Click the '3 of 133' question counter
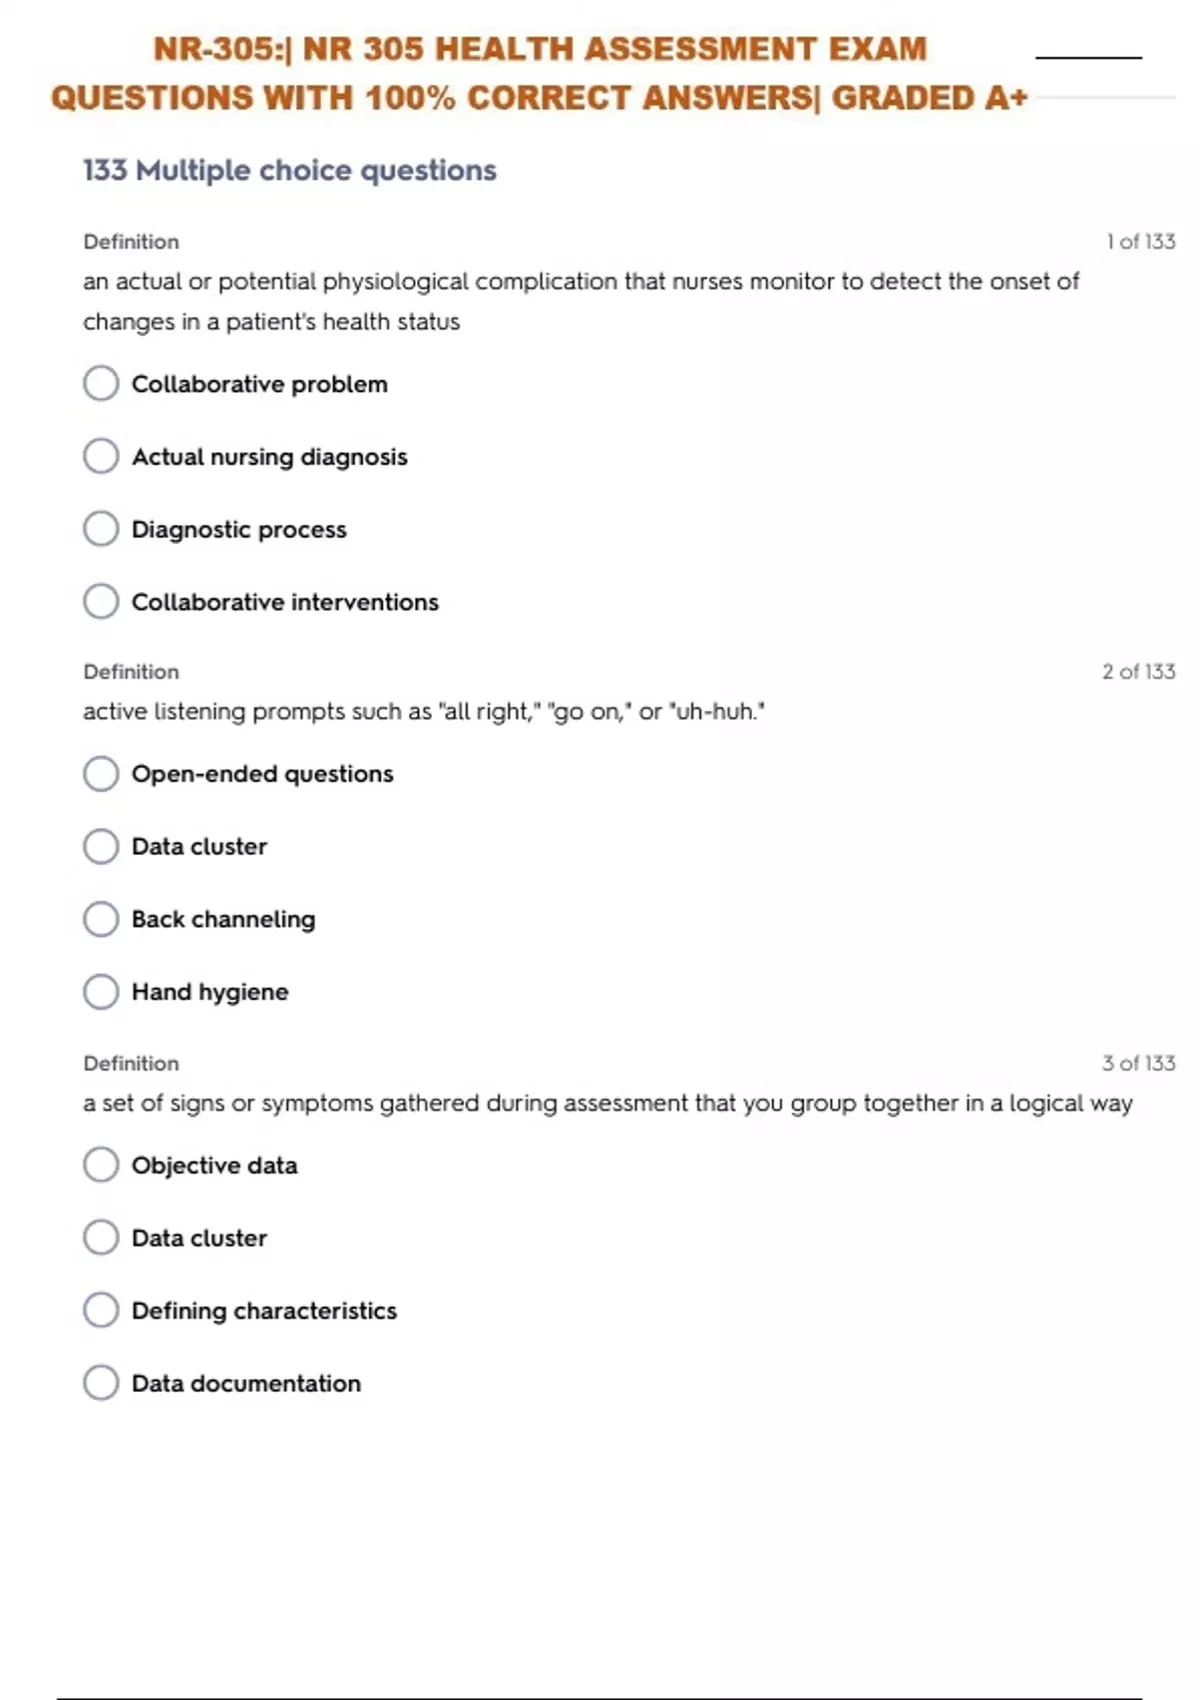Screen dimensions: 1200x1700 [x=1138, y=1063]
